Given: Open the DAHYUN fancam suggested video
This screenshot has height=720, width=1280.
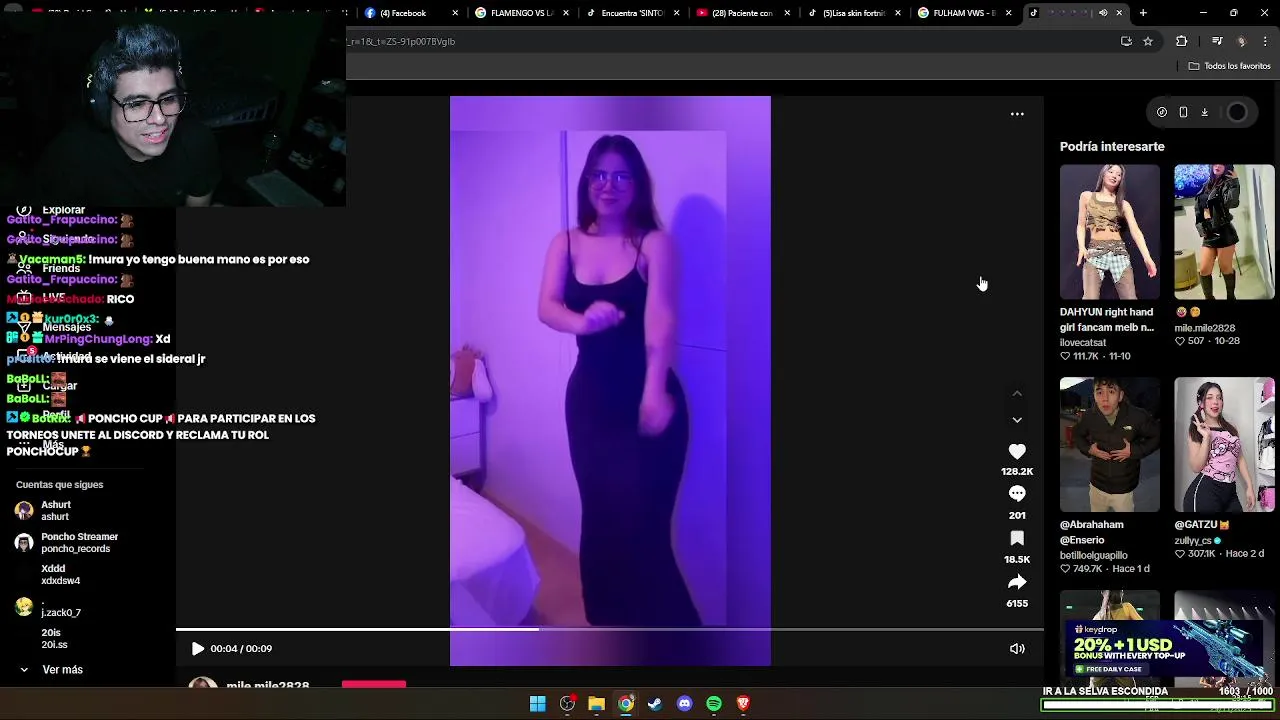Looking at the screenshot, I should coord(1110,232).
